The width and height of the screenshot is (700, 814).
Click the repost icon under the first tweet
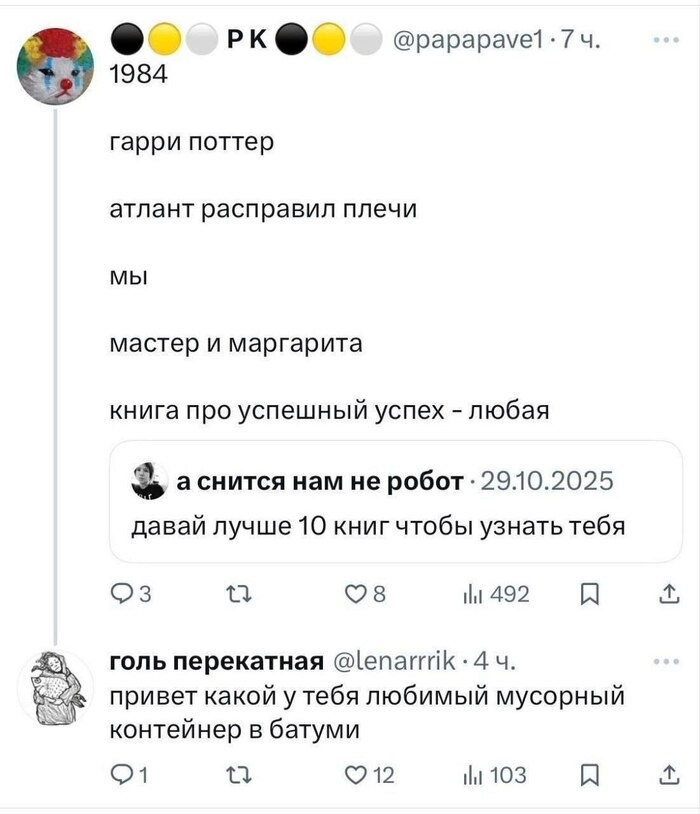(238, 591)
